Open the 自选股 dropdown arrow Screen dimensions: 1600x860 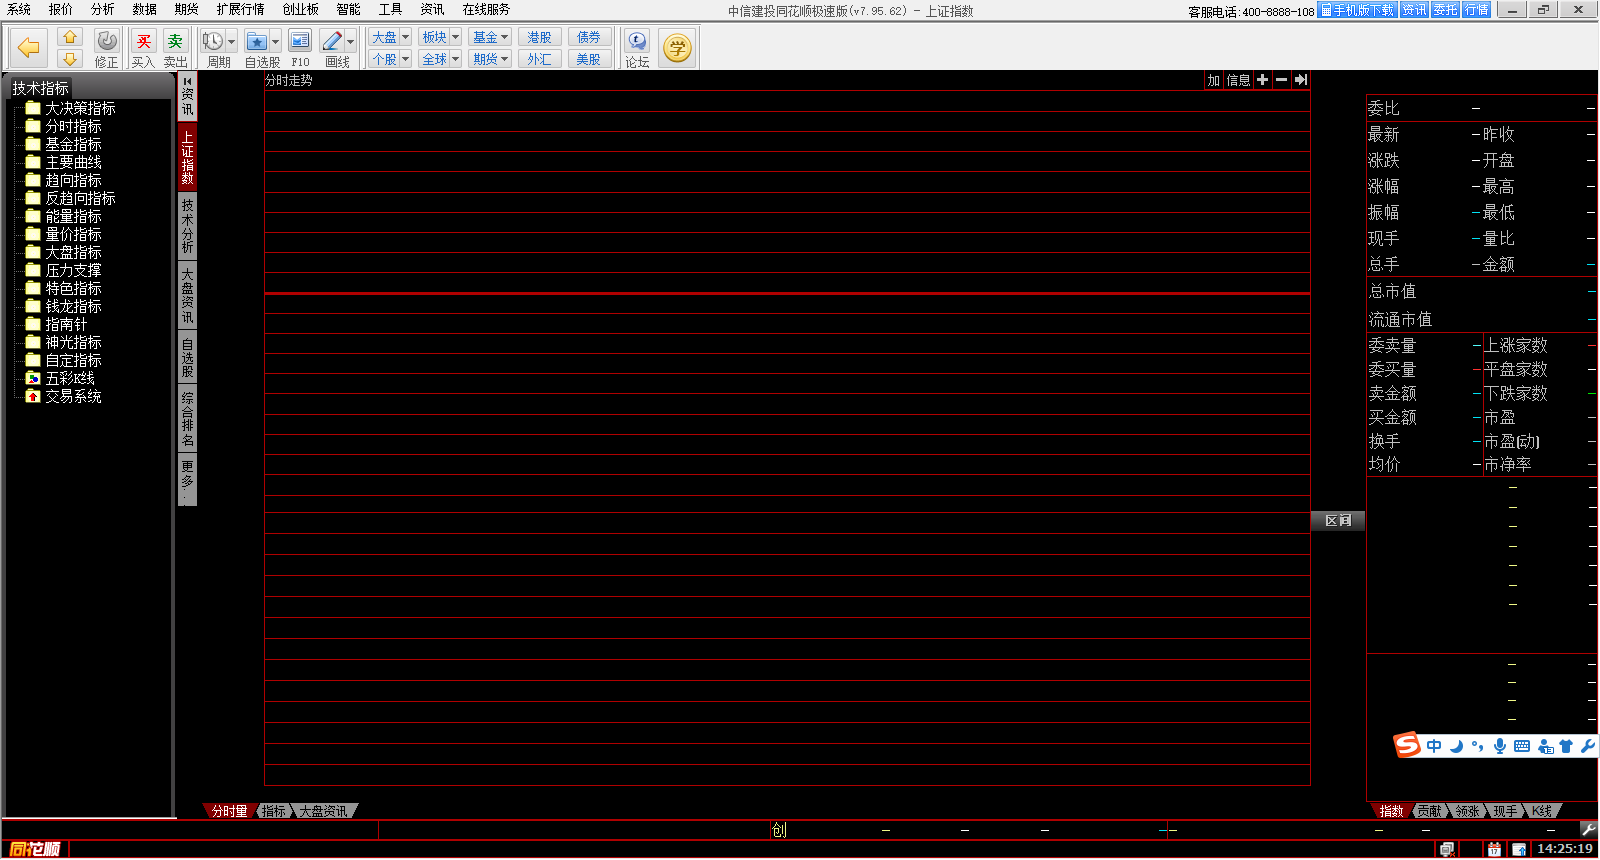pyautogui.click(x=275, y=42)
